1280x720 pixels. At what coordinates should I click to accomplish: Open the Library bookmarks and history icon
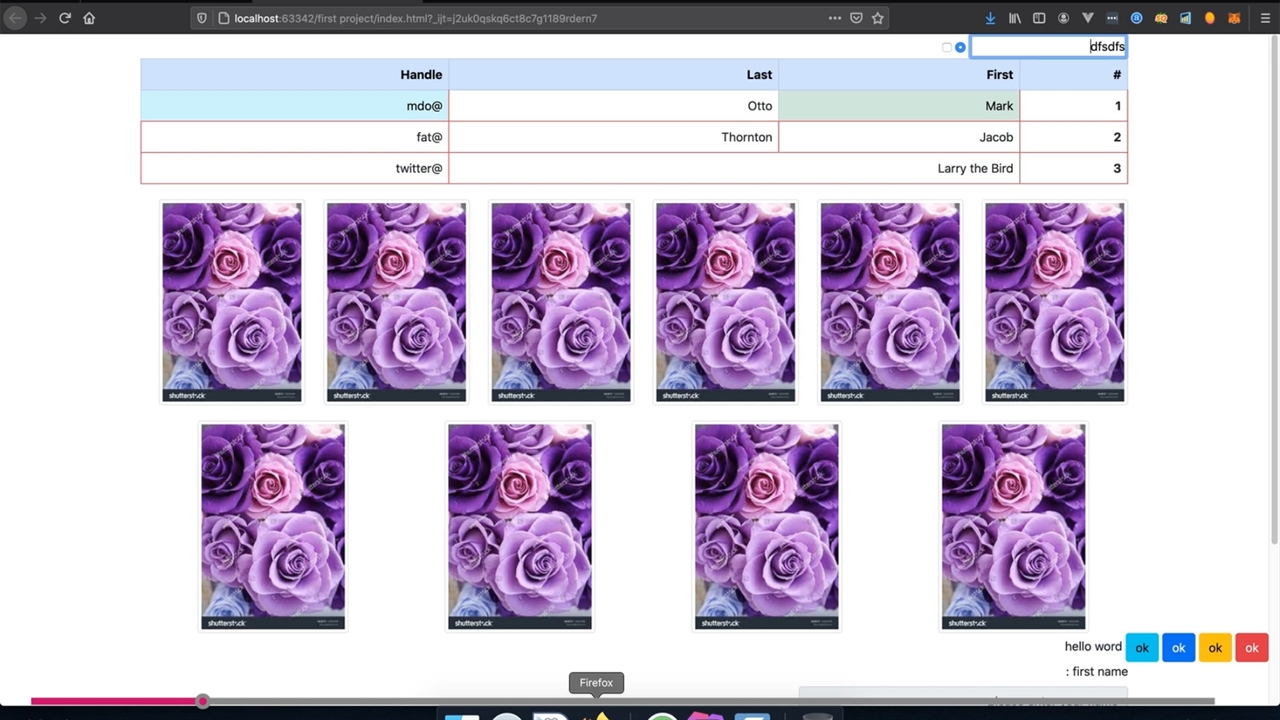pos(1015,18)
